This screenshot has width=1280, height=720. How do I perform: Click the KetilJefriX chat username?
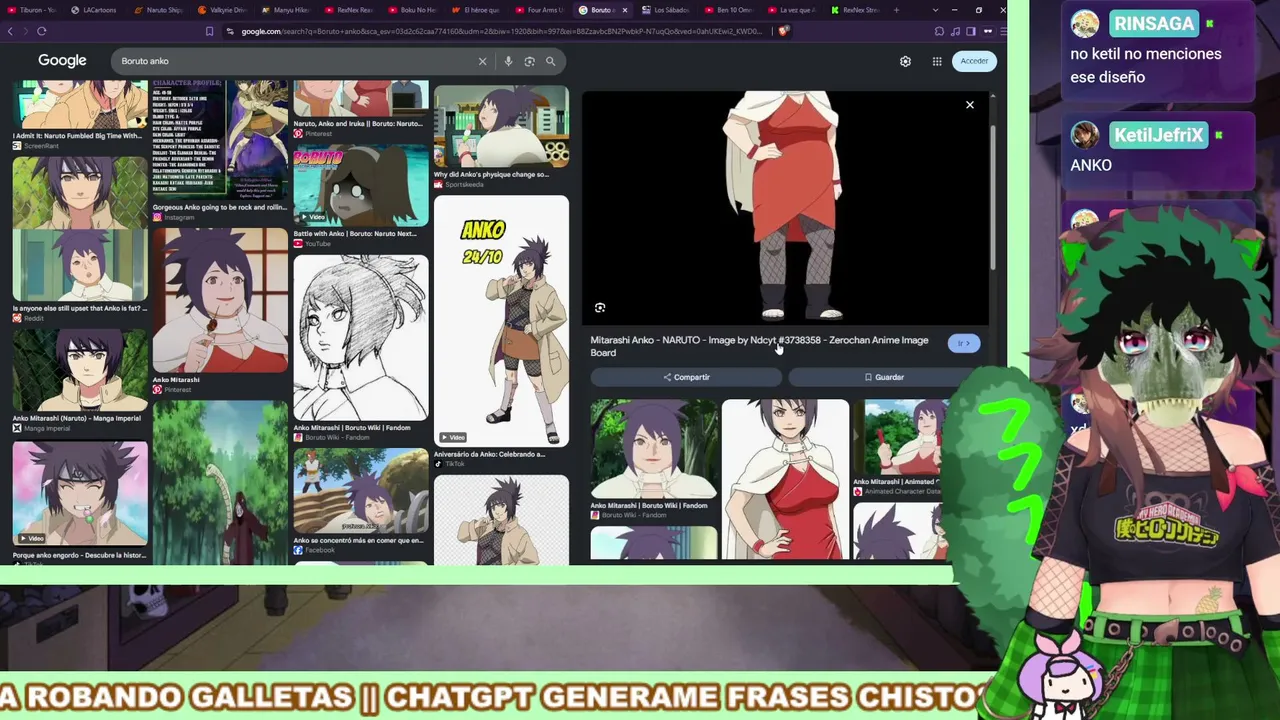[x=1158, y=135]
